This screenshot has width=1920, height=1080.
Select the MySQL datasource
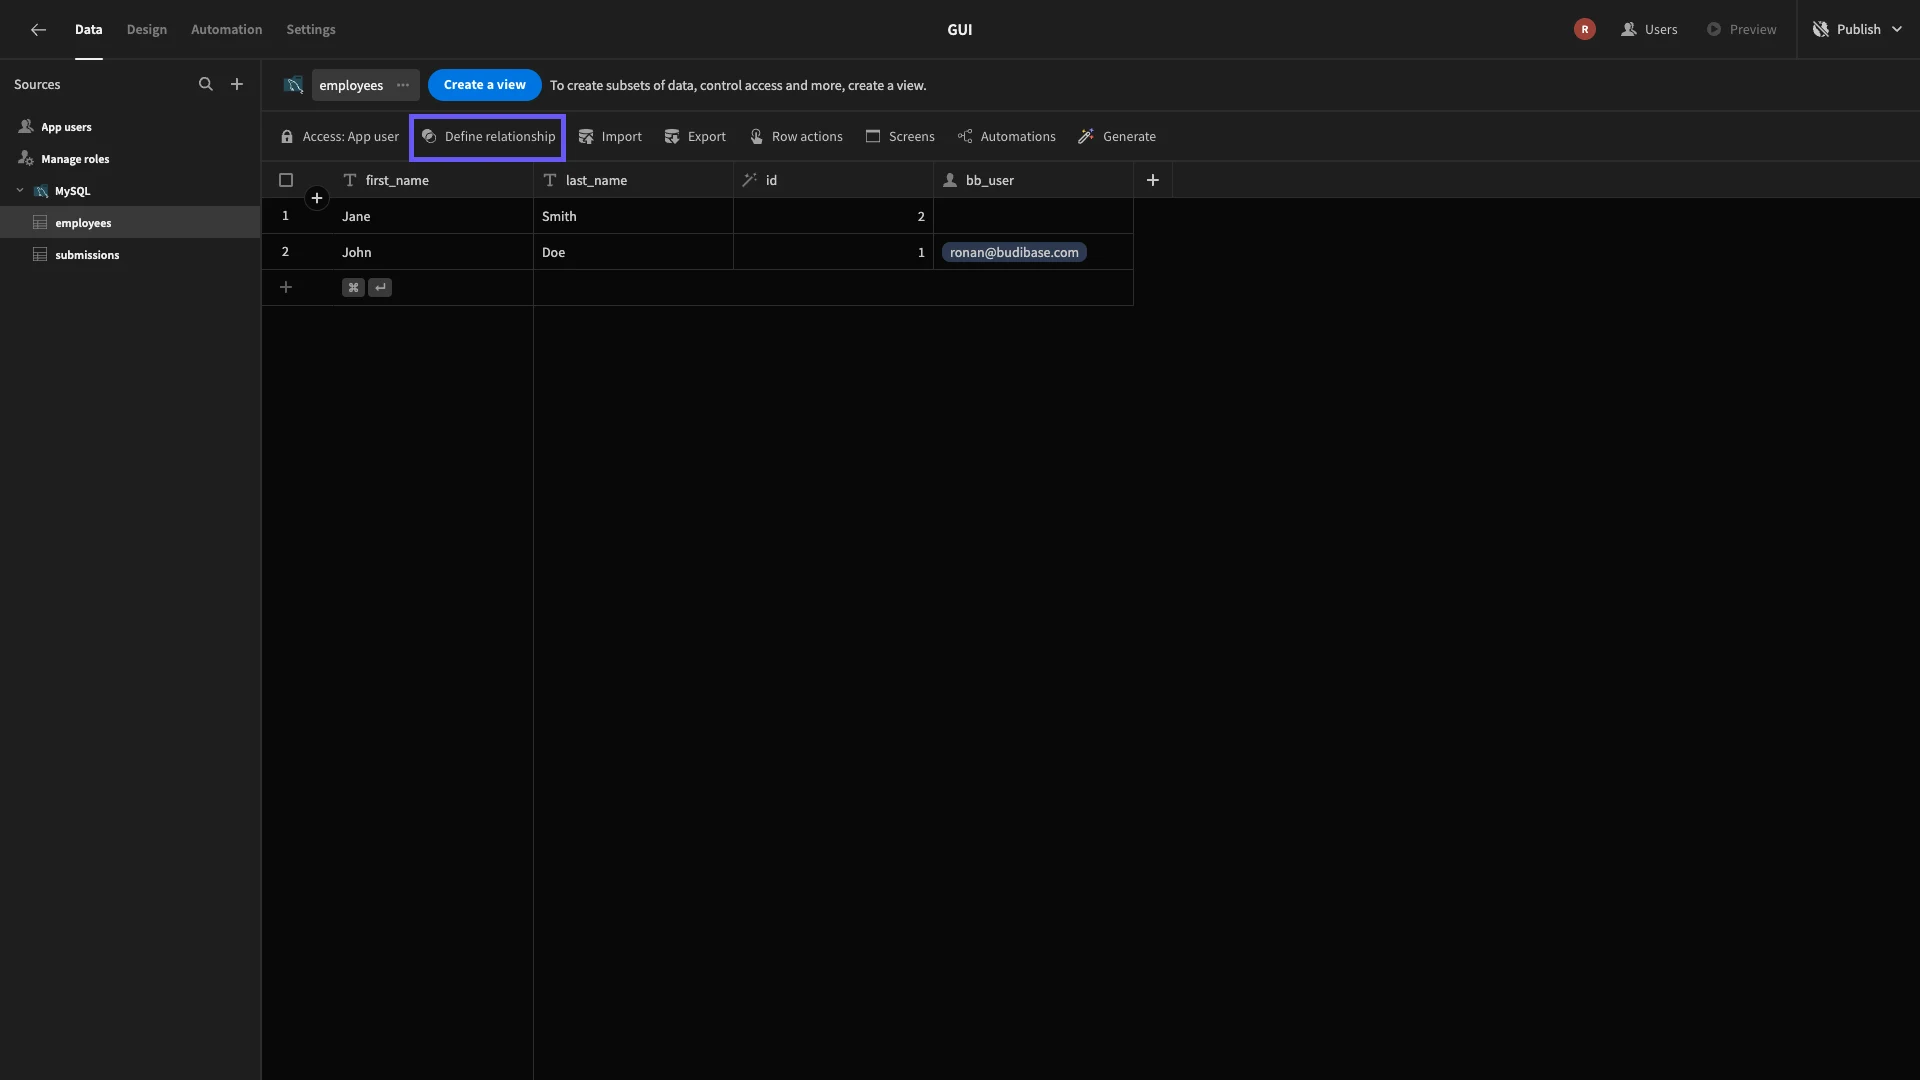coord(72,191)
